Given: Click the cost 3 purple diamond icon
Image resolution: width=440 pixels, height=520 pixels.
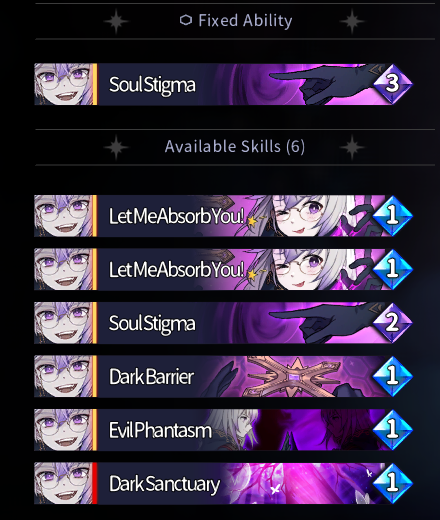Looking at the screenshot, I should coord(393,84).
